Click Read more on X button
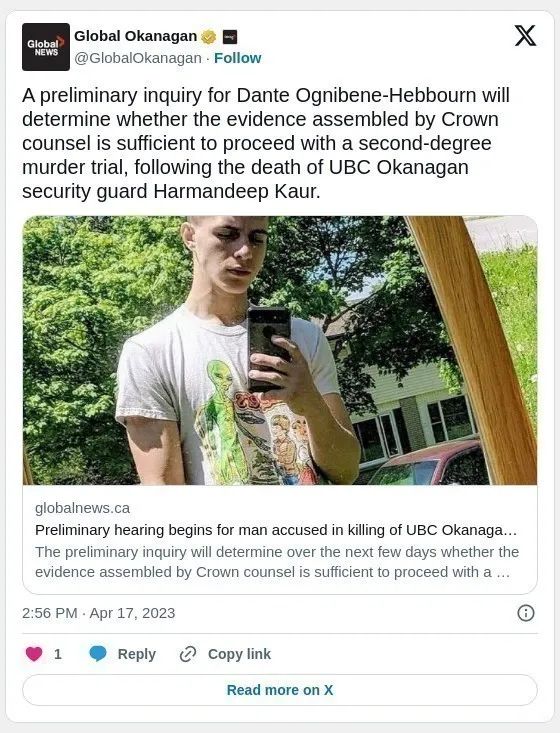Image resolution: width=560 pixels, height=733 pixels. [280, 690]
